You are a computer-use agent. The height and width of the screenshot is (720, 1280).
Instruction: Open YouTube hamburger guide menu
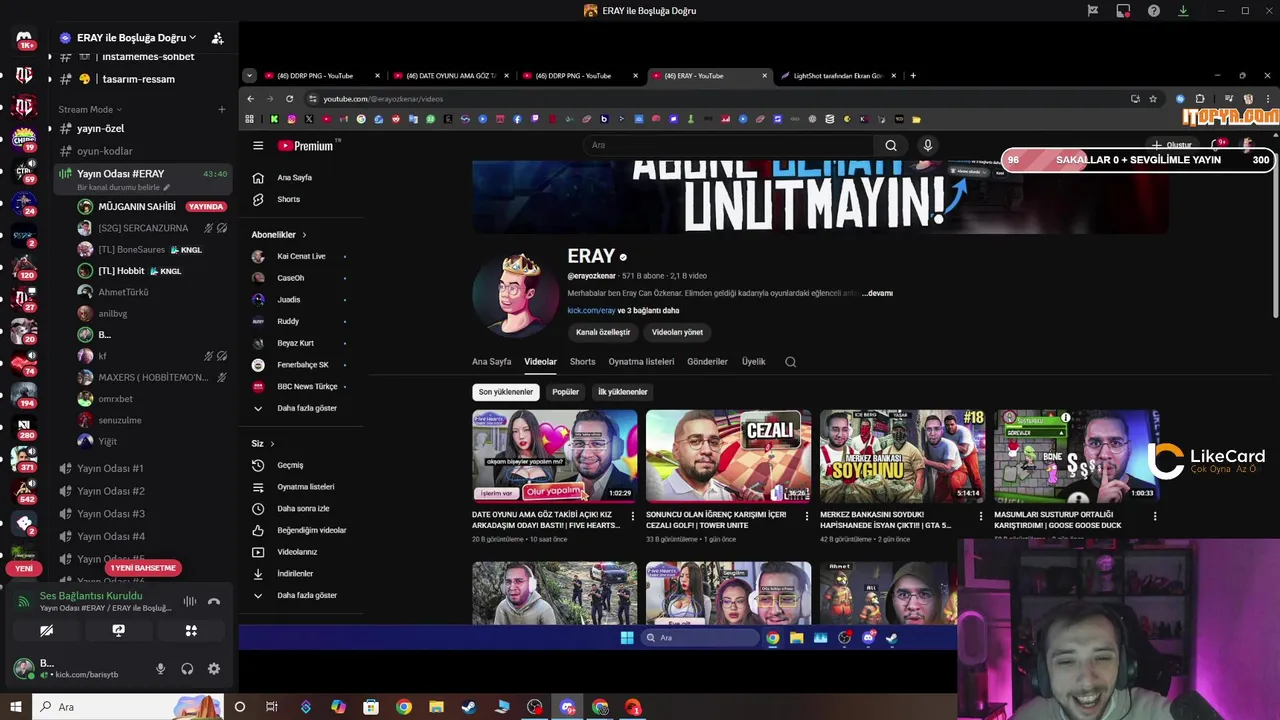[x=258, y=146]
